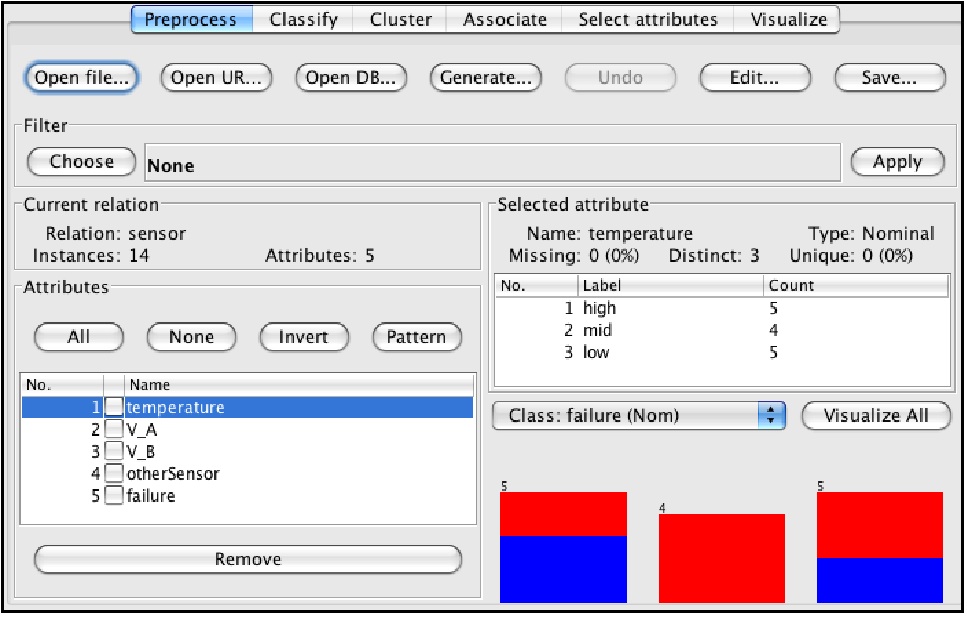Remove the selected attributes
The width and height of the screenshot is (967, 617).
248,559
